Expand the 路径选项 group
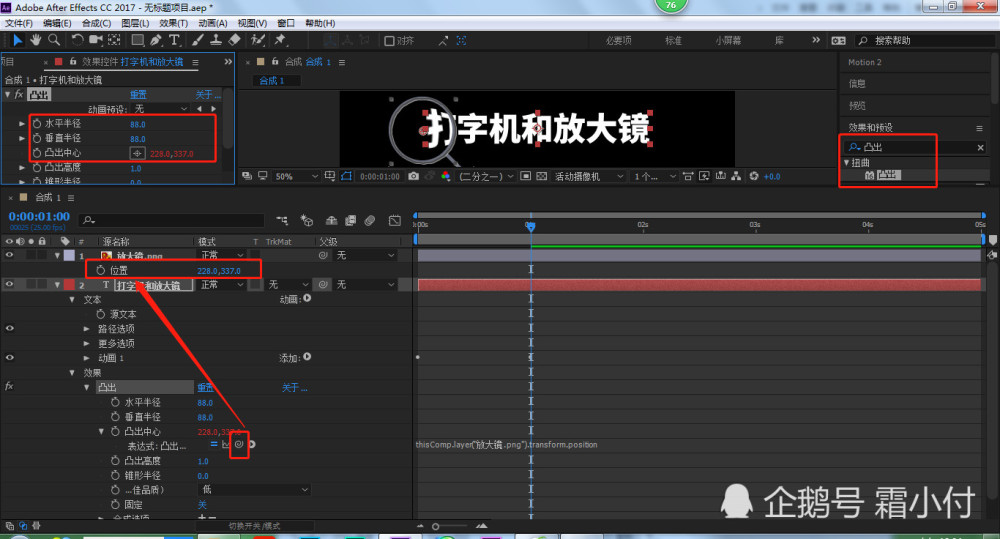The height and width of the screenshot is (539, 1000). tap(87, 329)
